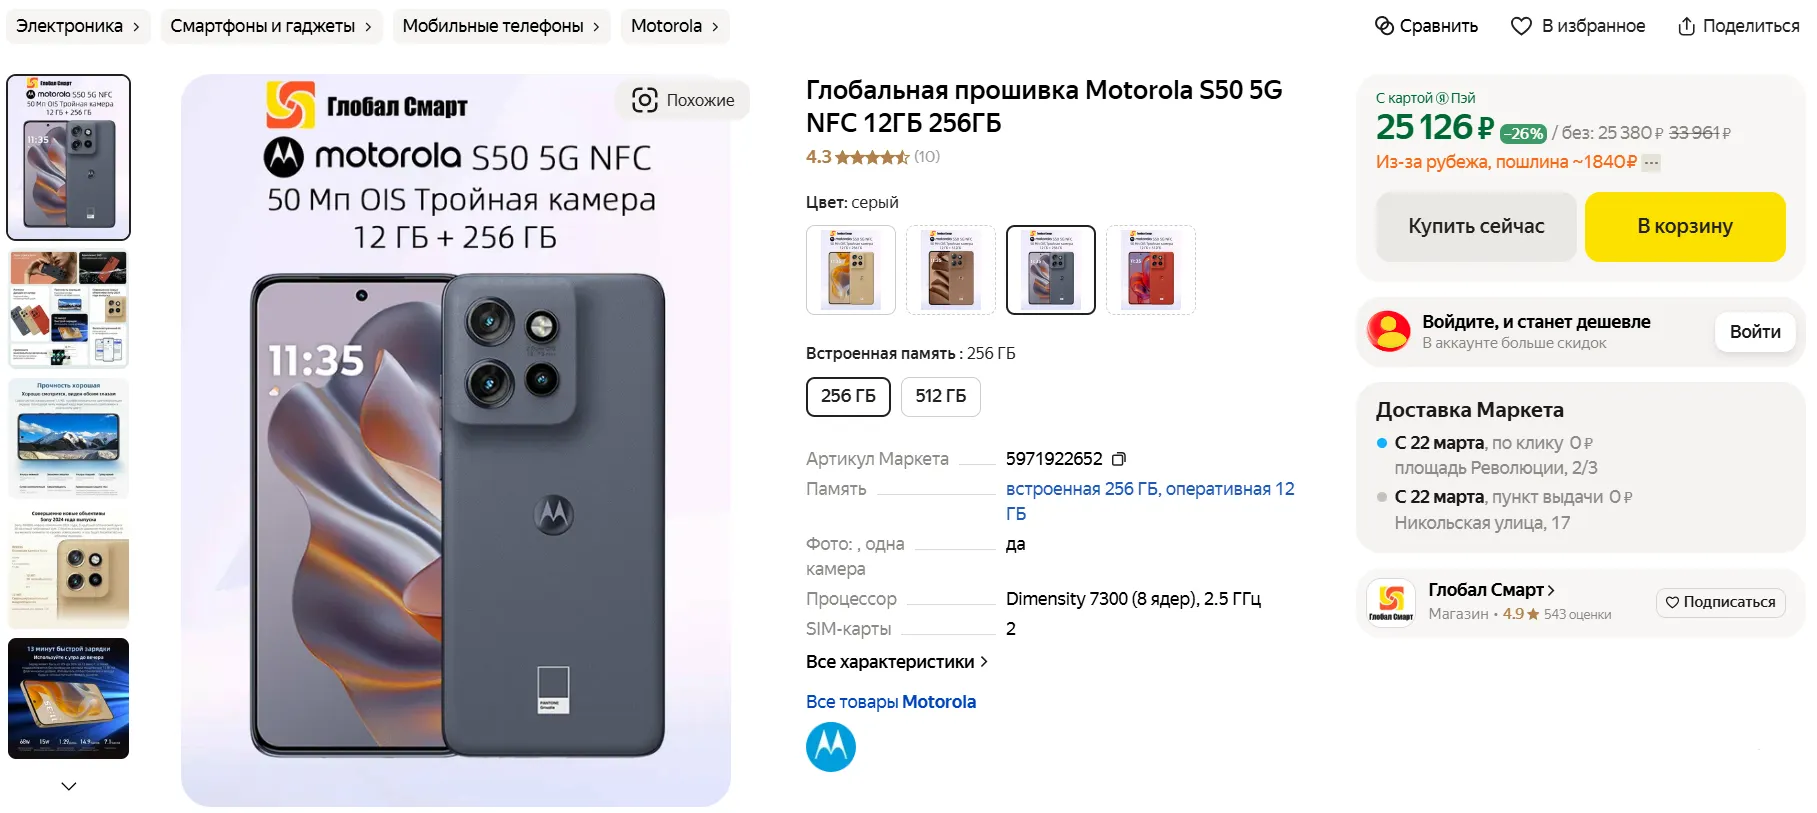Open the fast charging thumbnail image
1817x813 pixels.
click(69, 698)
